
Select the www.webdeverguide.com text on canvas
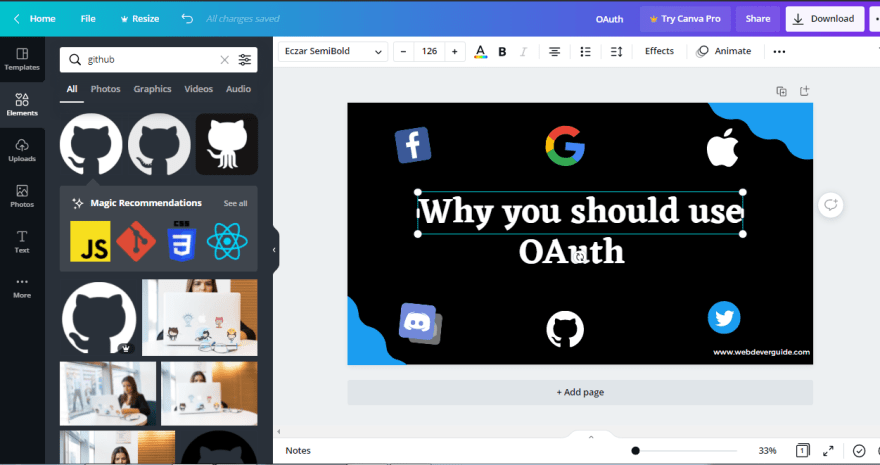point(762,352)
